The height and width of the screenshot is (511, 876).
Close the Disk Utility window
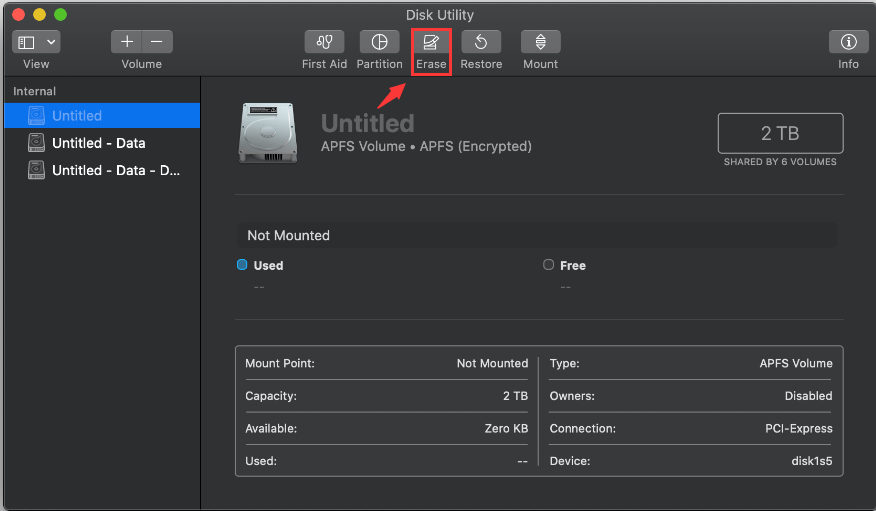coord(18,15)
